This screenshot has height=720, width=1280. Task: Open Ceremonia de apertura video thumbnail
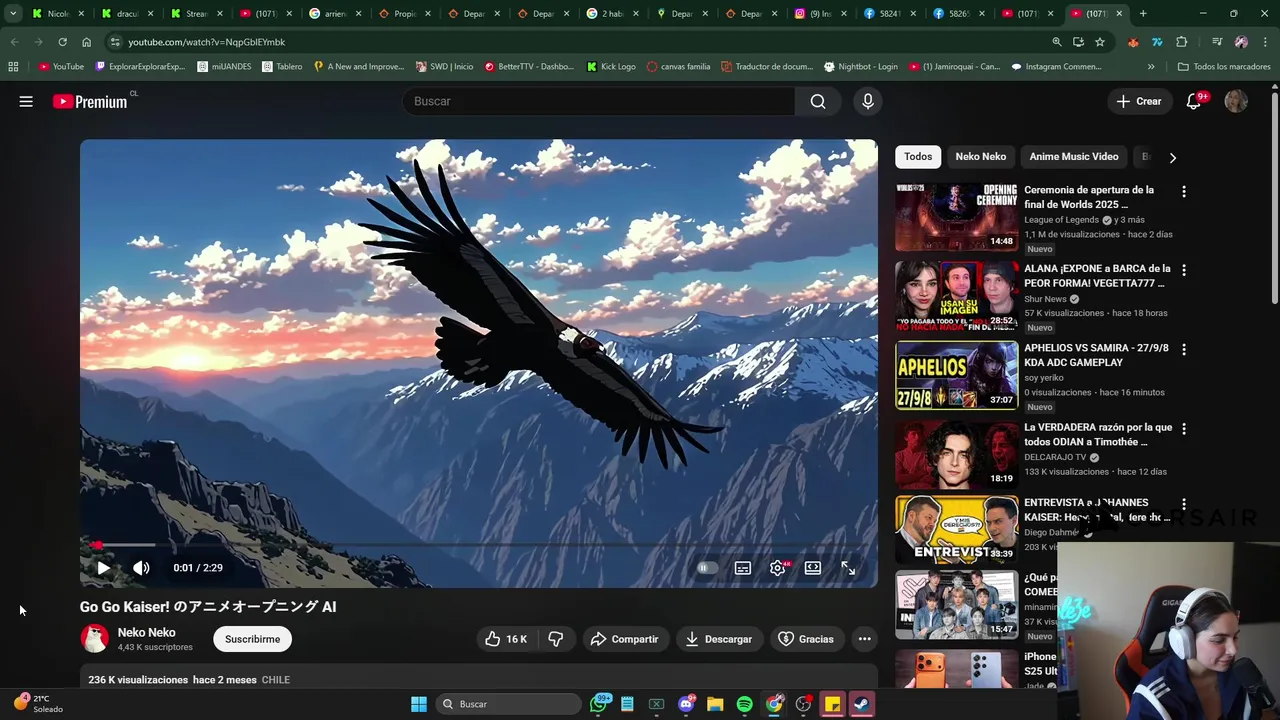pos(956,217)
